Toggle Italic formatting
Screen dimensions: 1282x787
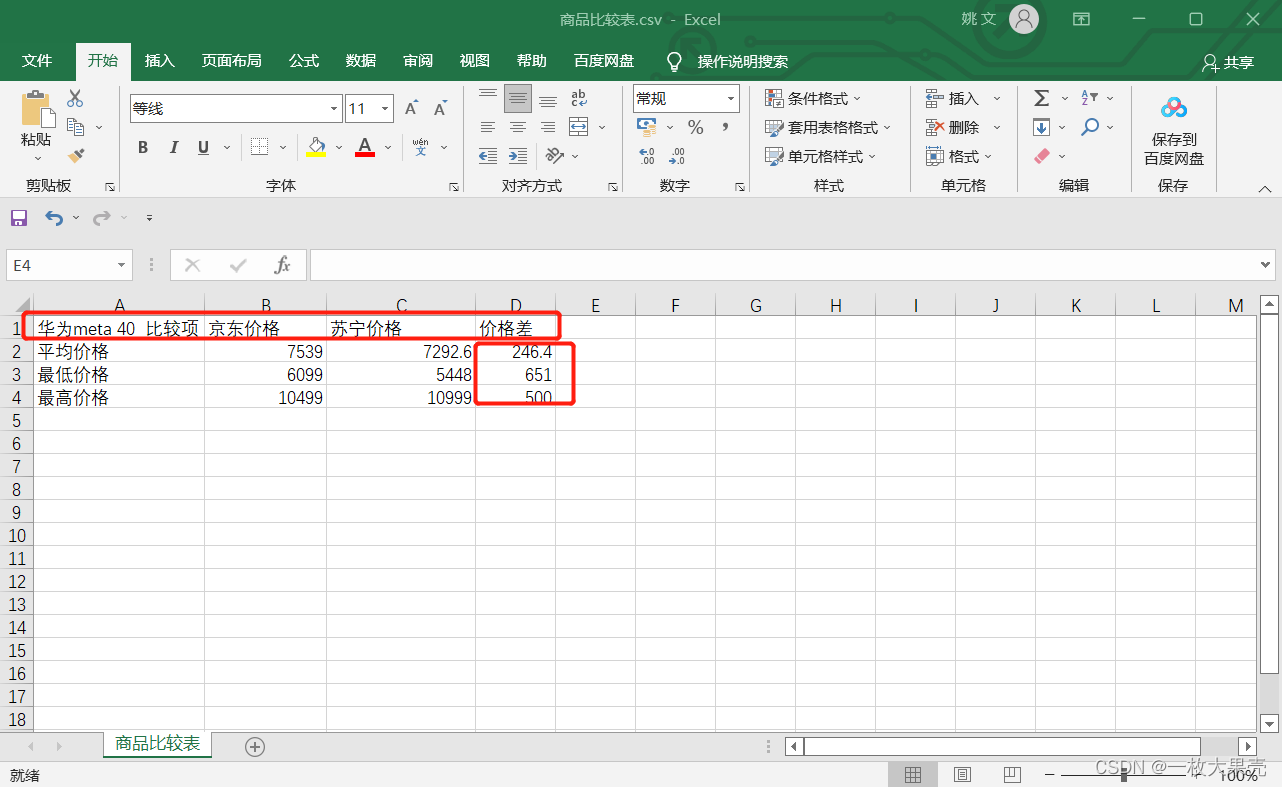(173, 147)
